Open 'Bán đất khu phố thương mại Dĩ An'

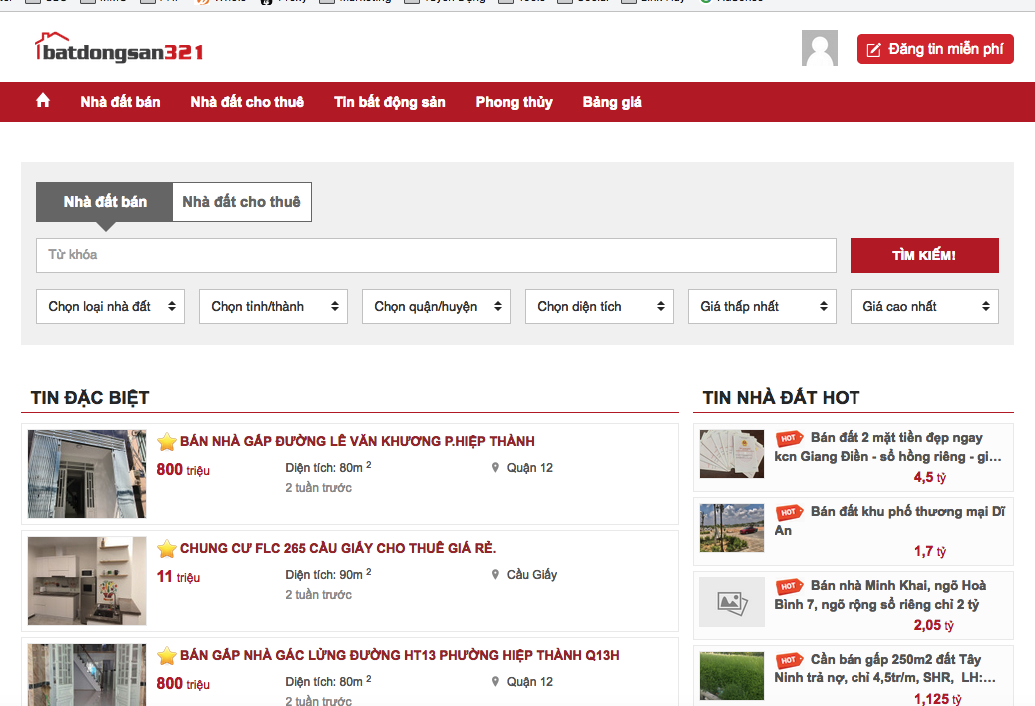890,521
